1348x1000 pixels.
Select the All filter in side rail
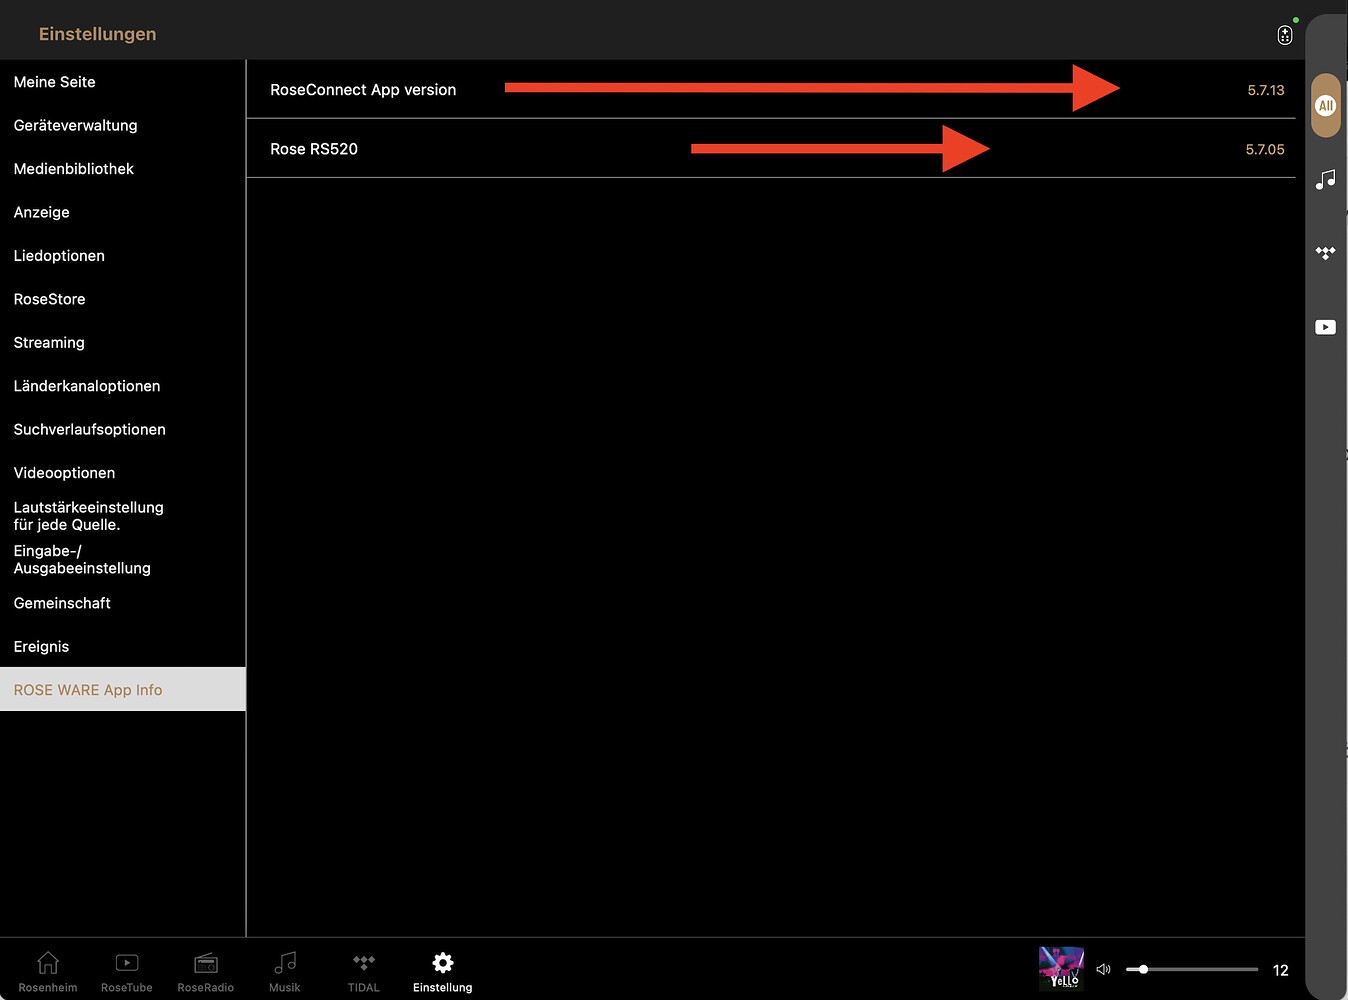(1326, 105)
